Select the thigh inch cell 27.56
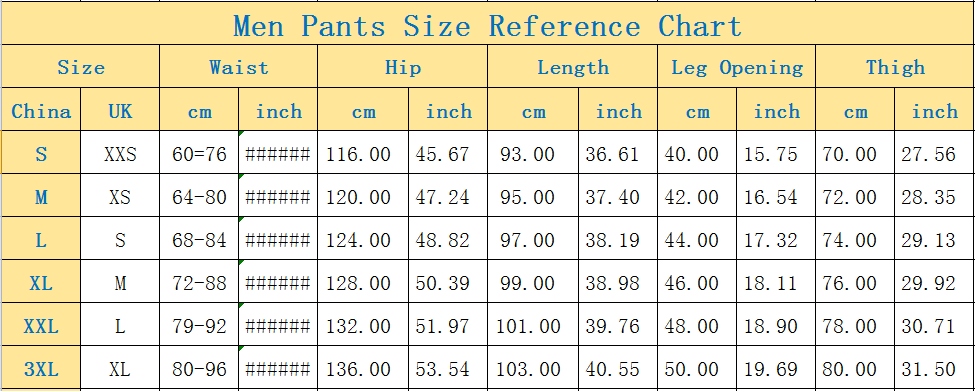975x391 pixels. tap(935, 152)
